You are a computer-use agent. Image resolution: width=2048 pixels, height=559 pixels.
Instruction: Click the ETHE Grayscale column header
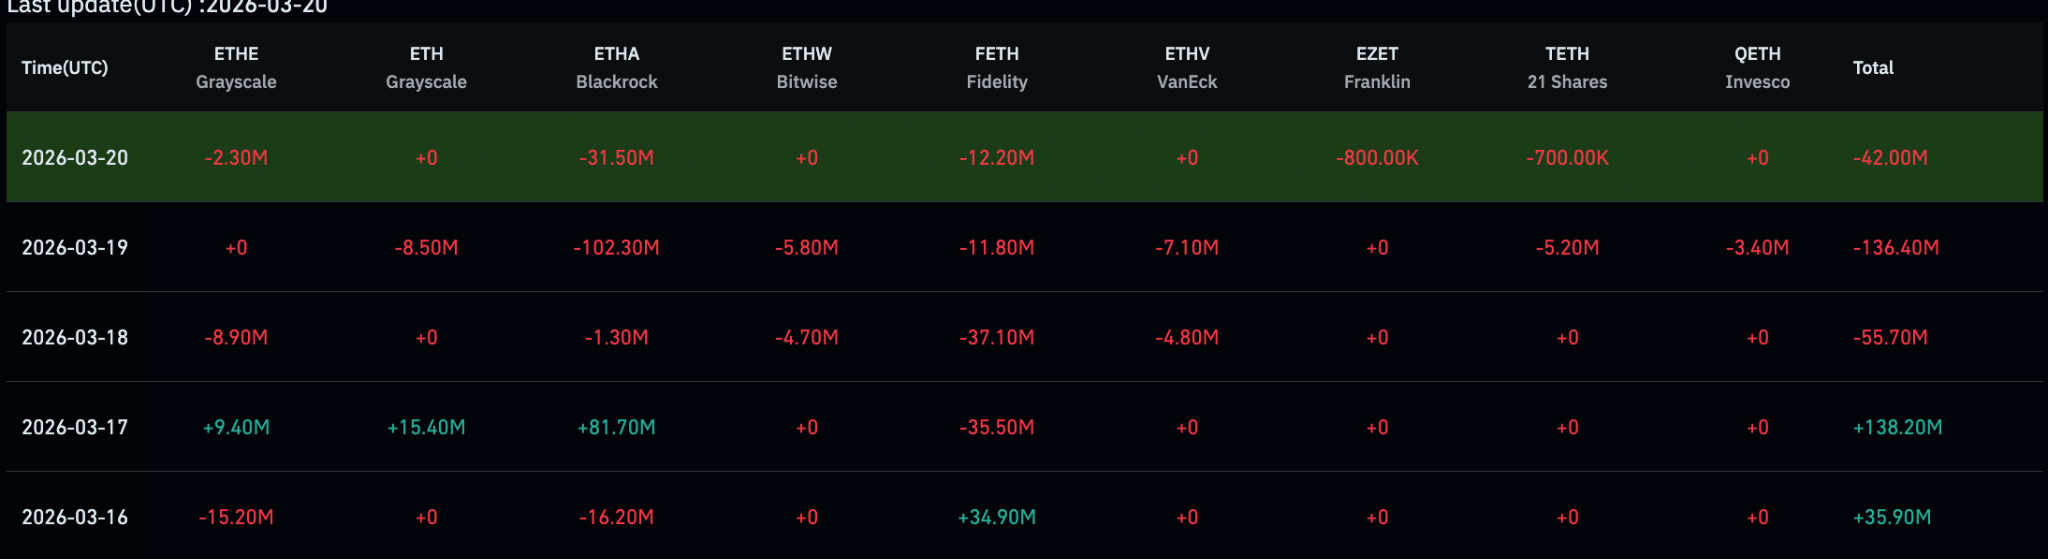236,67
